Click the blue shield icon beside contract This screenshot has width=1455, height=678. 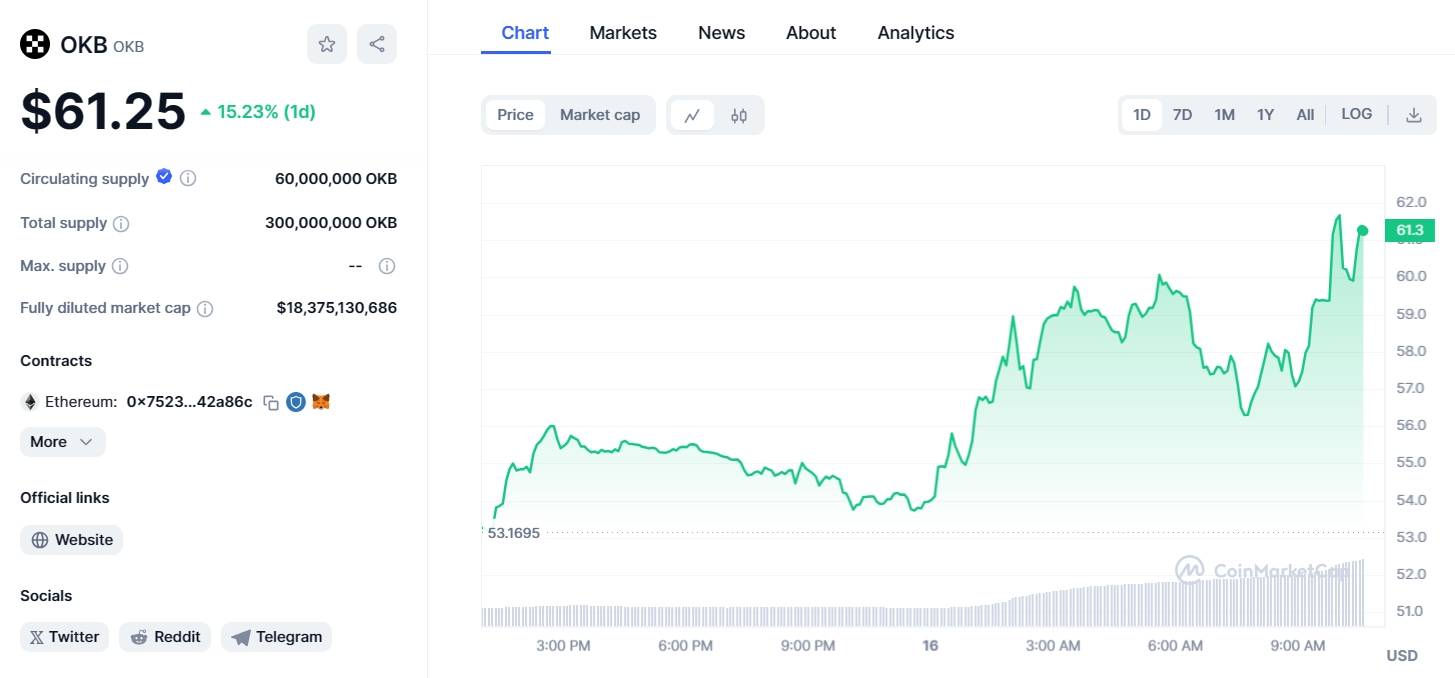coord(296,402)
